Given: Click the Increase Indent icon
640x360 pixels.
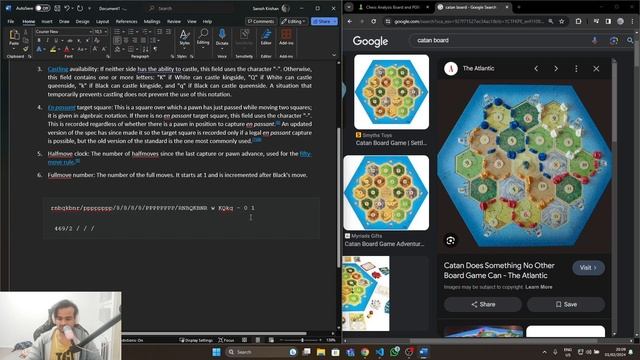Looking at the screenshot, I should pos(168,31).
